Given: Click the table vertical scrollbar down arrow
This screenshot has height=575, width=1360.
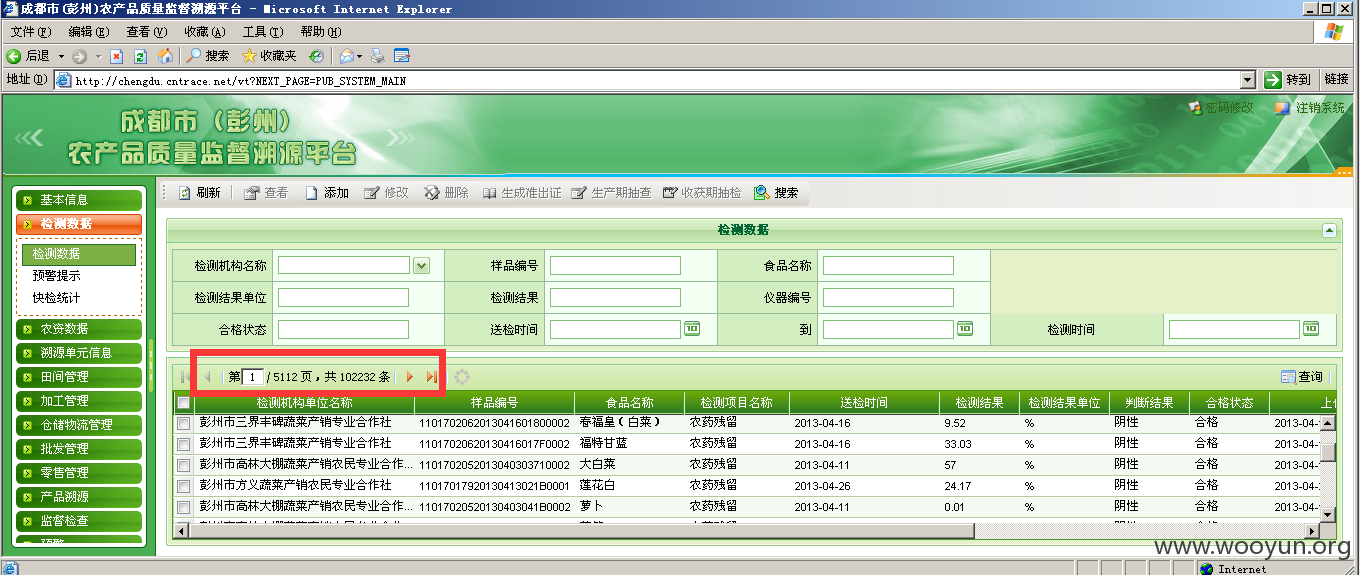Looking at the screenshot, I should (x=1329, y=514).
